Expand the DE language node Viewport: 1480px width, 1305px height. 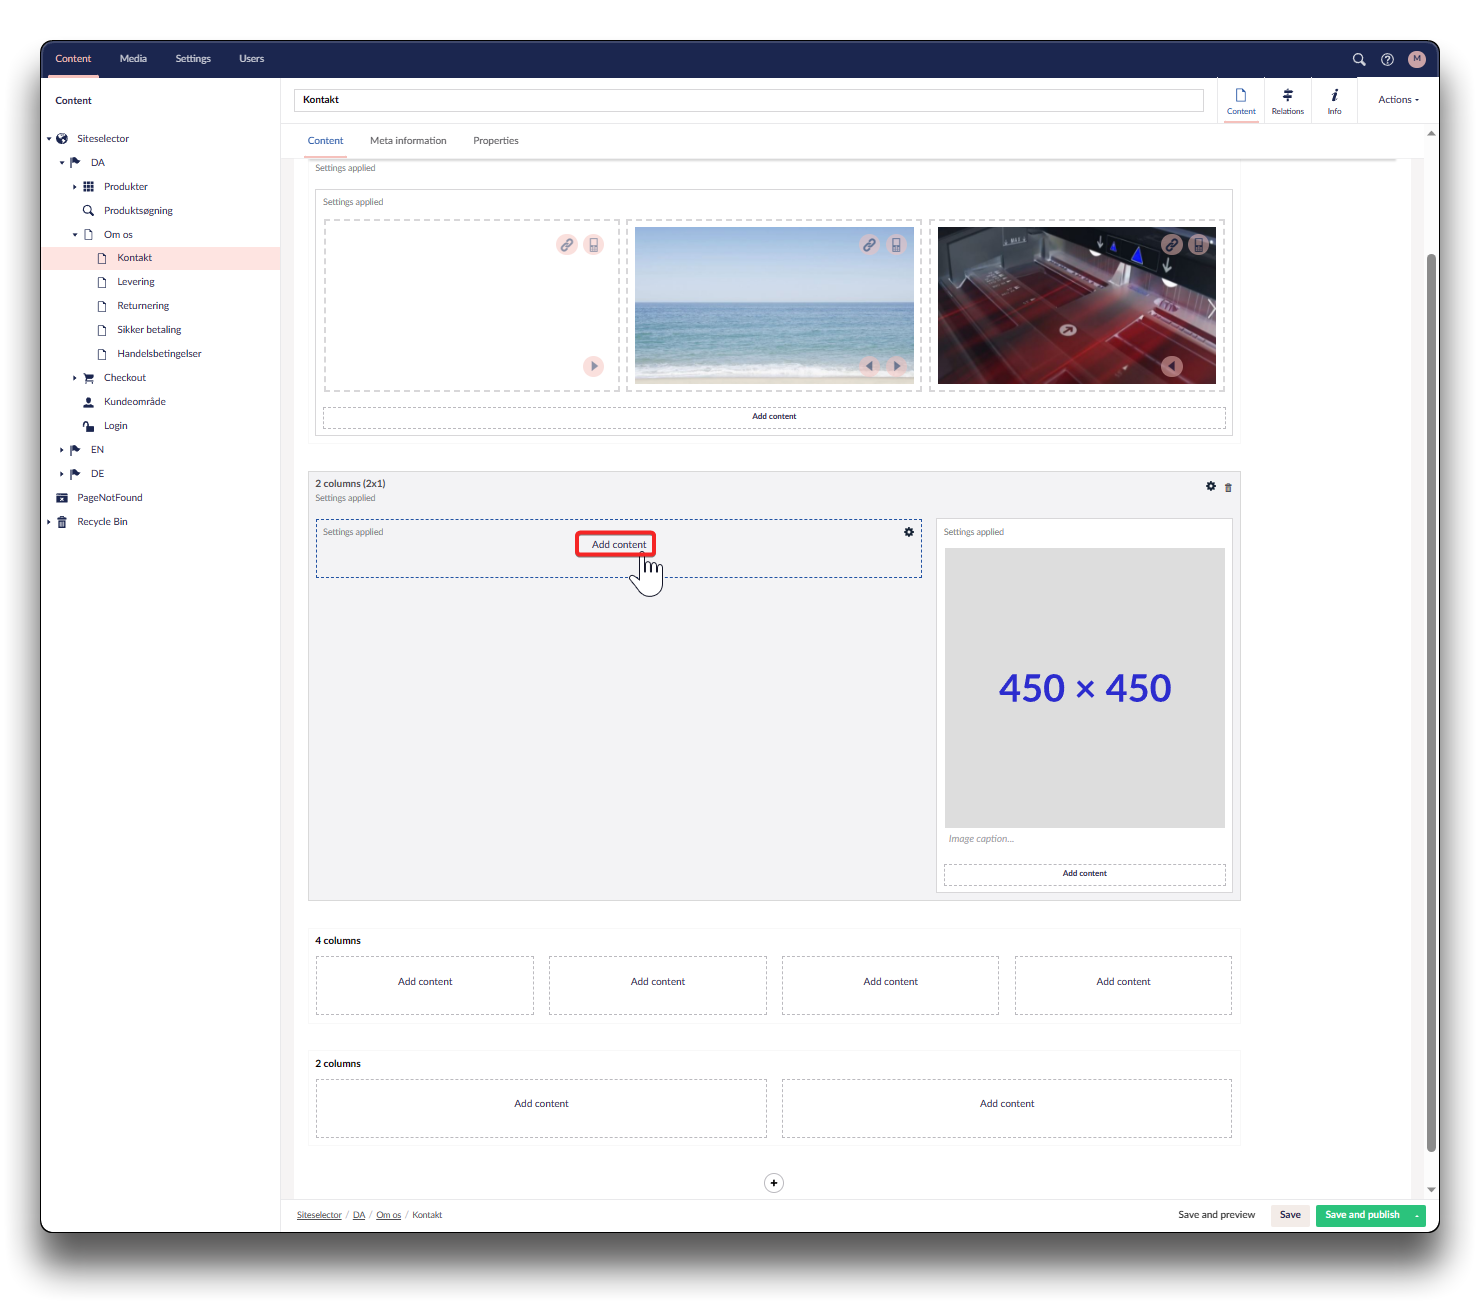pos(61,474)
